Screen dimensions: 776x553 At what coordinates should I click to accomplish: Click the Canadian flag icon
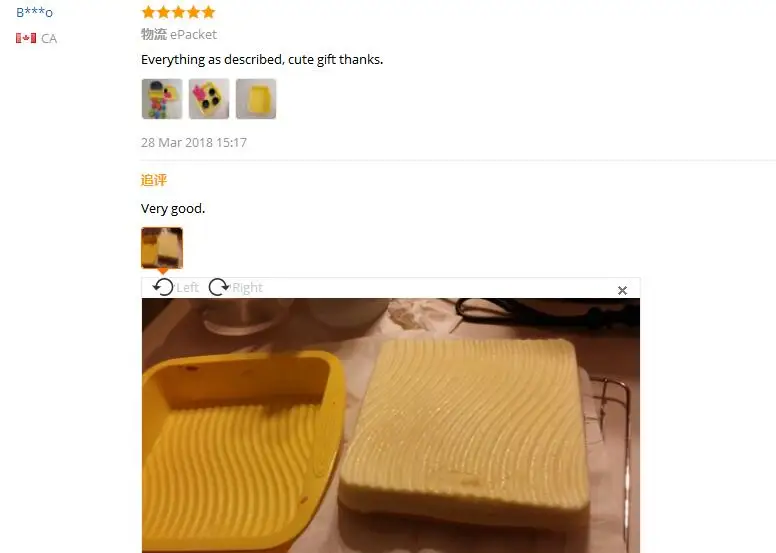pyautogui.click(x=26, y=38)
